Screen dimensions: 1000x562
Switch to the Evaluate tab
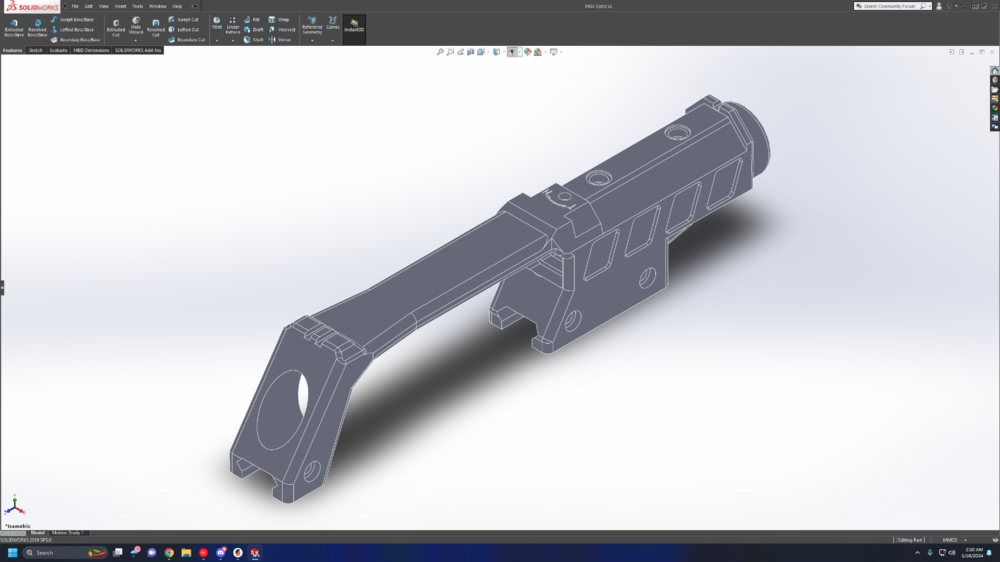[x=59, y=50]
